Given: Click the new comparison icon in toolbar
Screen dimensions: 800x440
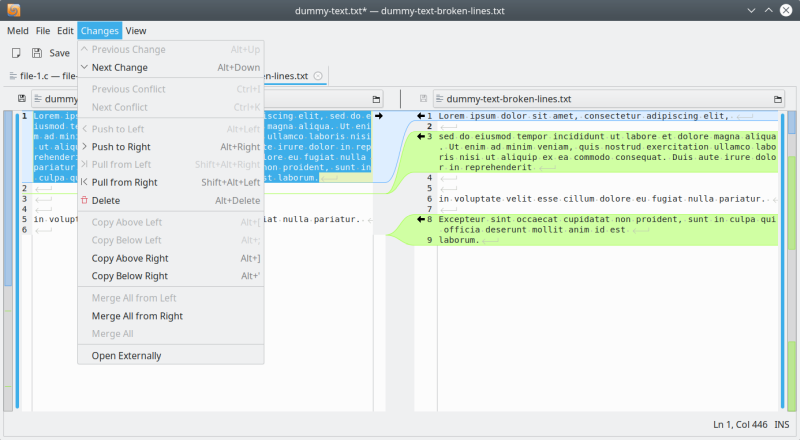Looking at the screenshot, I should click(x=16, y=53).
